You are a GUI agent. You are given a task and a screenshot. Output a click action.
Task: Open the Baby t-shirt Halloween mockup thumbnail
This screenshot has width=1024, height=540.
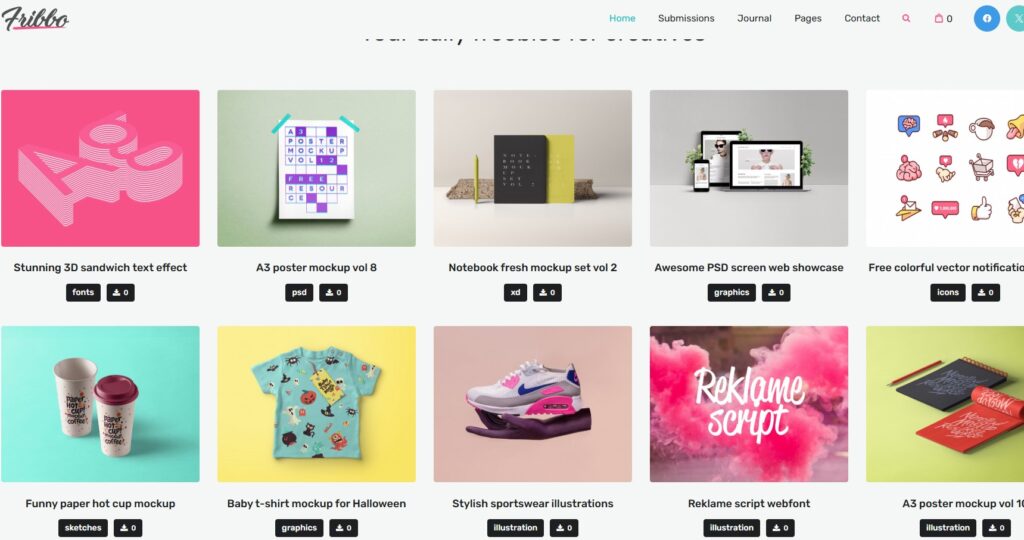tap(317, 404)
